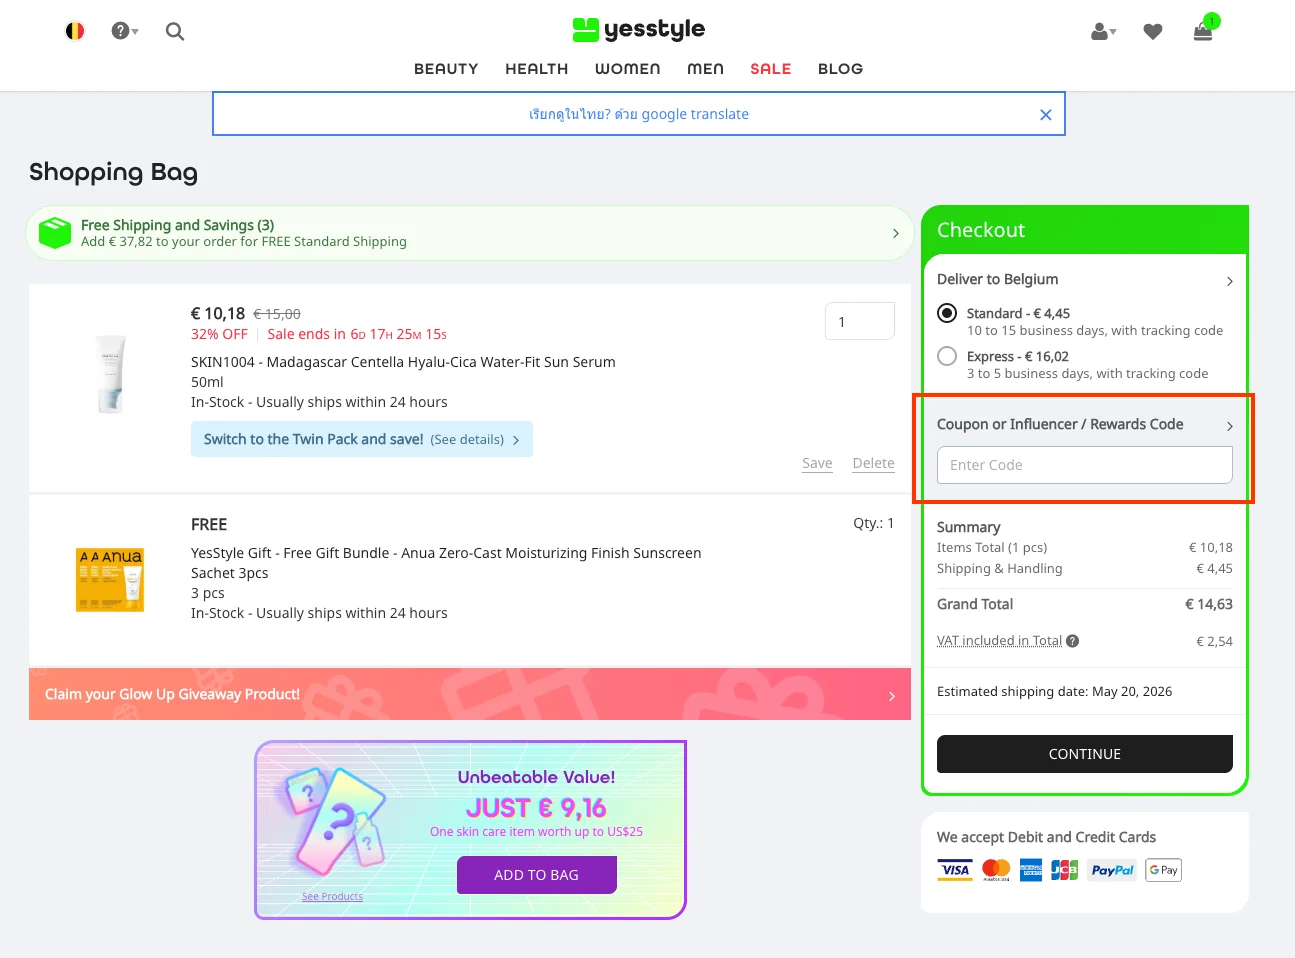
Task: Open SKIN1004 Sun Serum product thumbnail
Action: coord(110,374)
